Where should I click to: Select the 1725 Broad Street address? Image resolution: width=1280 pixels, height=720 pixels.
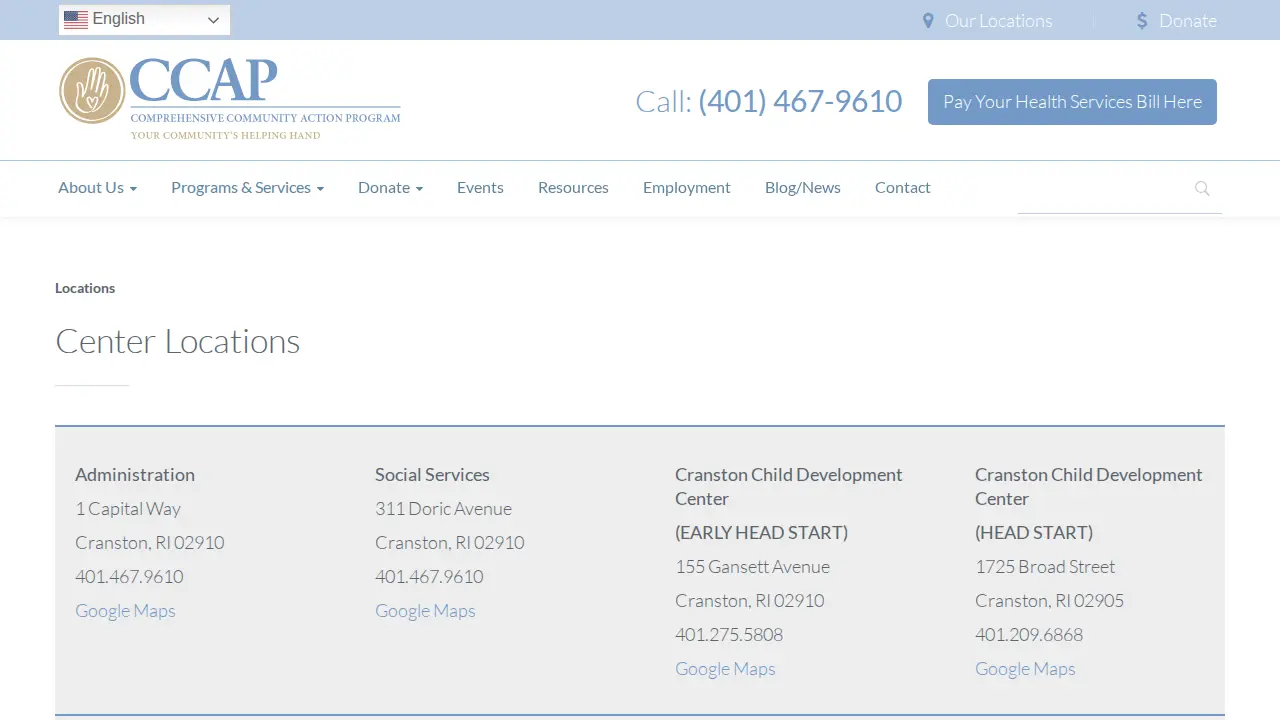1045,566
